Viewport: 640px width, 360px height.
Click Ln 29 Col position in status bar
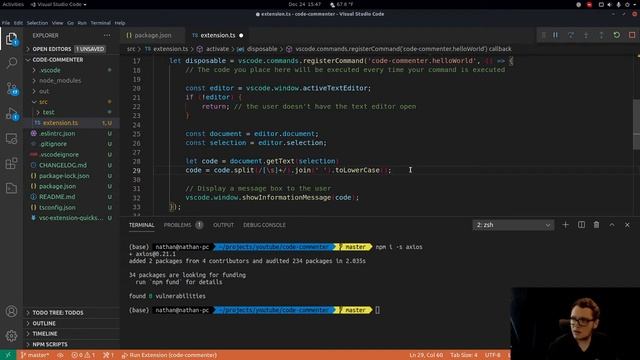click(426, 355)
